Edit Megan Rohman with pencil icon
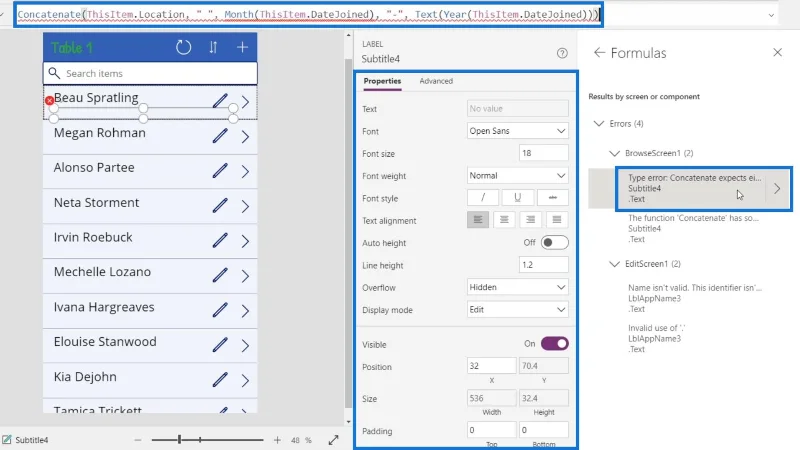This screenshot has height=450, width=800. click(x=220, y=136)
